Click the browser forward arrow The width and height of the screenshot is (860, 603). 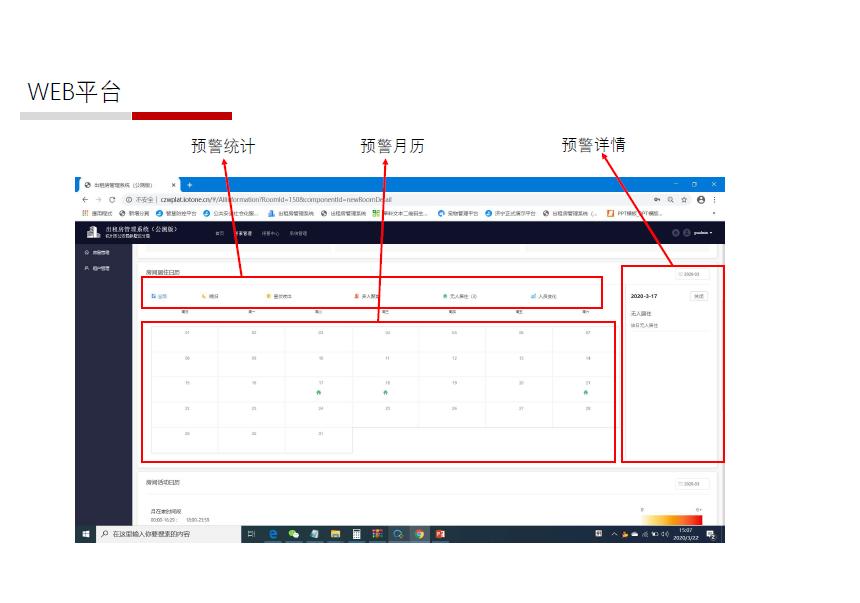[x=99, y=200]
